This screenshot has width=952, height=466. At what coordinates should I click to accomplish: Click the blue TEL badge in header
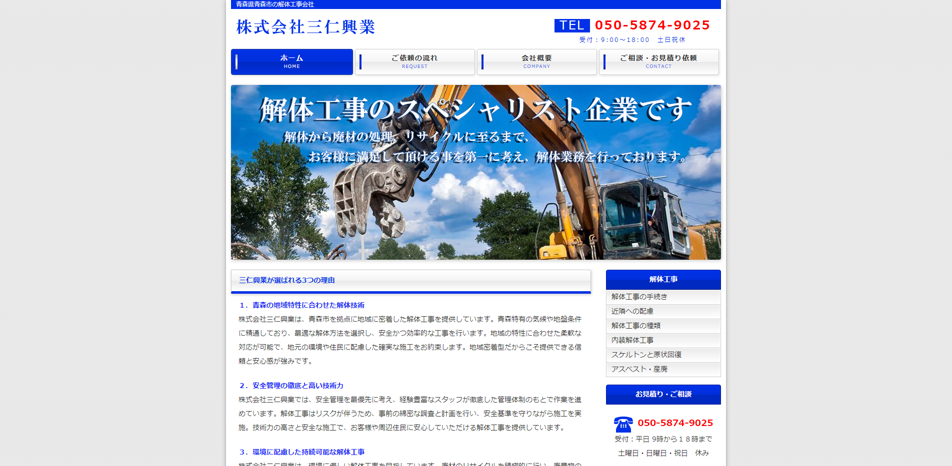pyautogui.click(x=572, y=26)
